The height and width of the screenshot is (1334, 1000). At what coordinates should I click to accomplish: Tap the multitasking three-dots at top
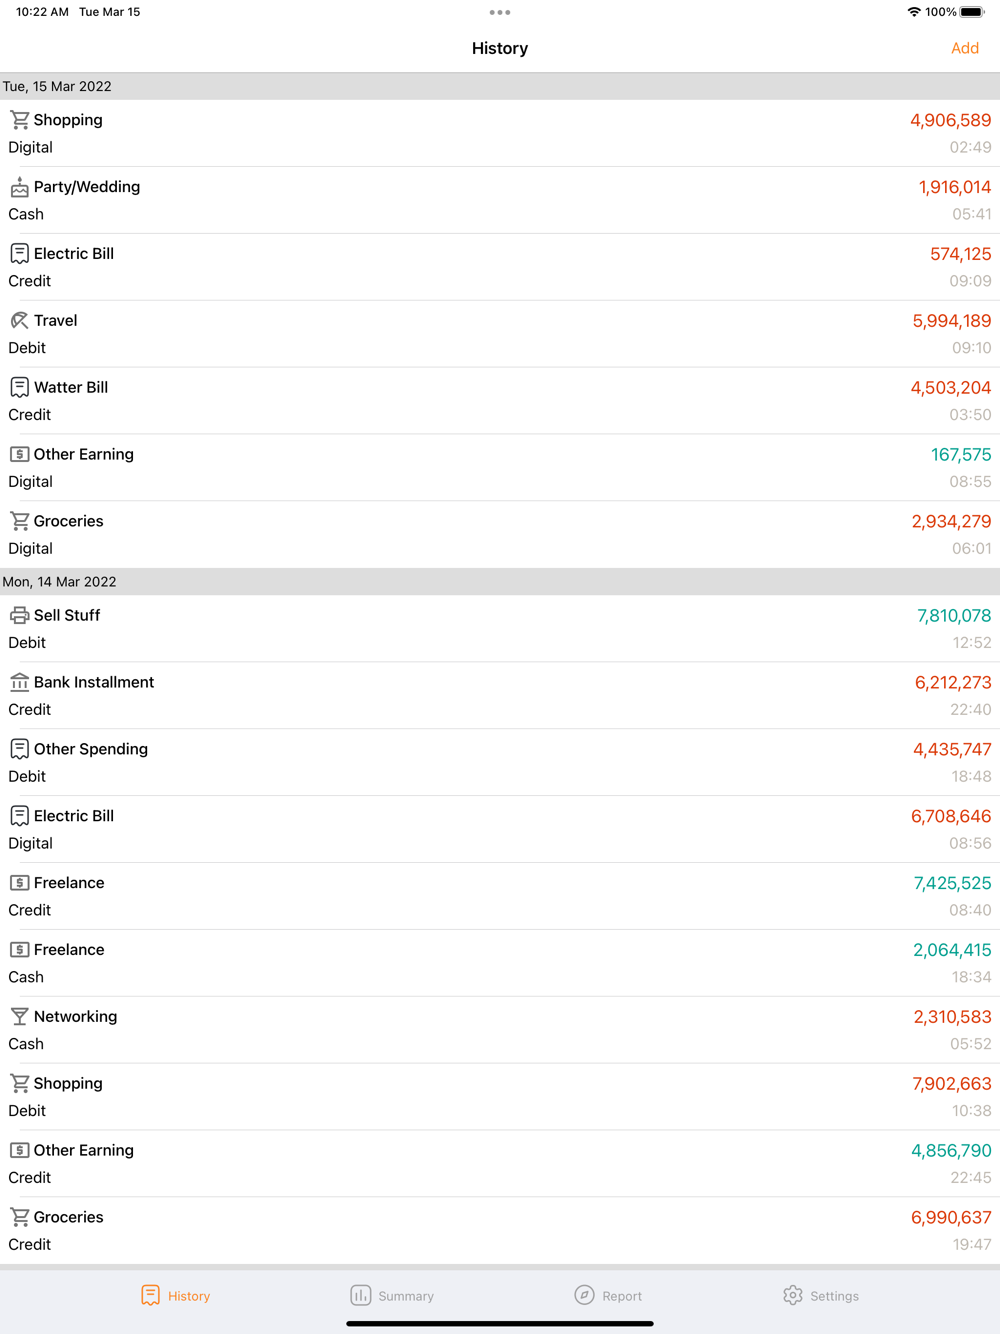pyautogui.click(x=500, y=13)
